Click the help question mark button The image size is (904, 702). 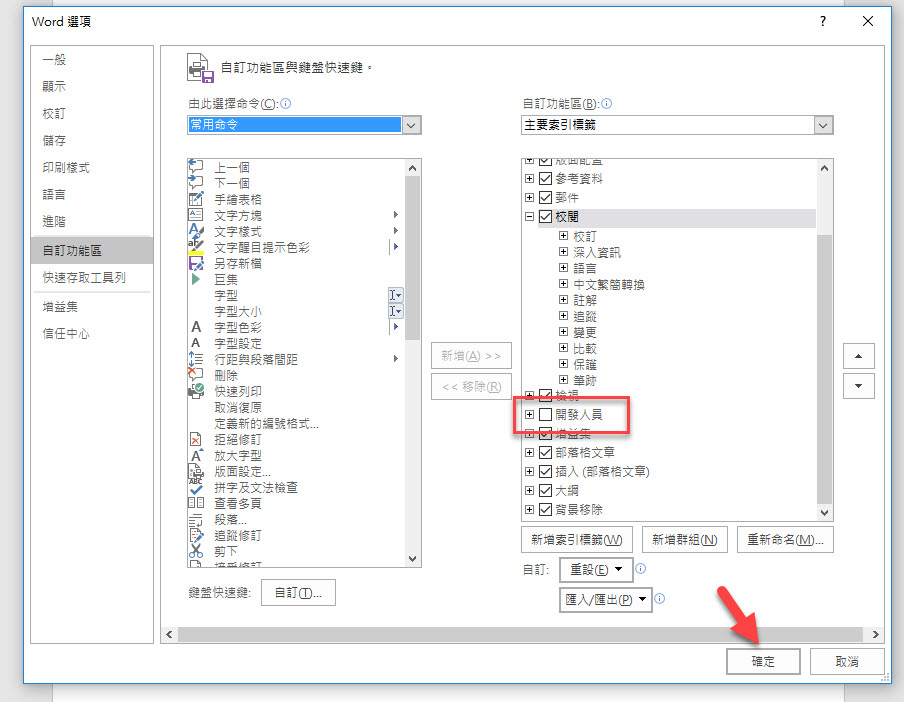[x=823, y=21]
